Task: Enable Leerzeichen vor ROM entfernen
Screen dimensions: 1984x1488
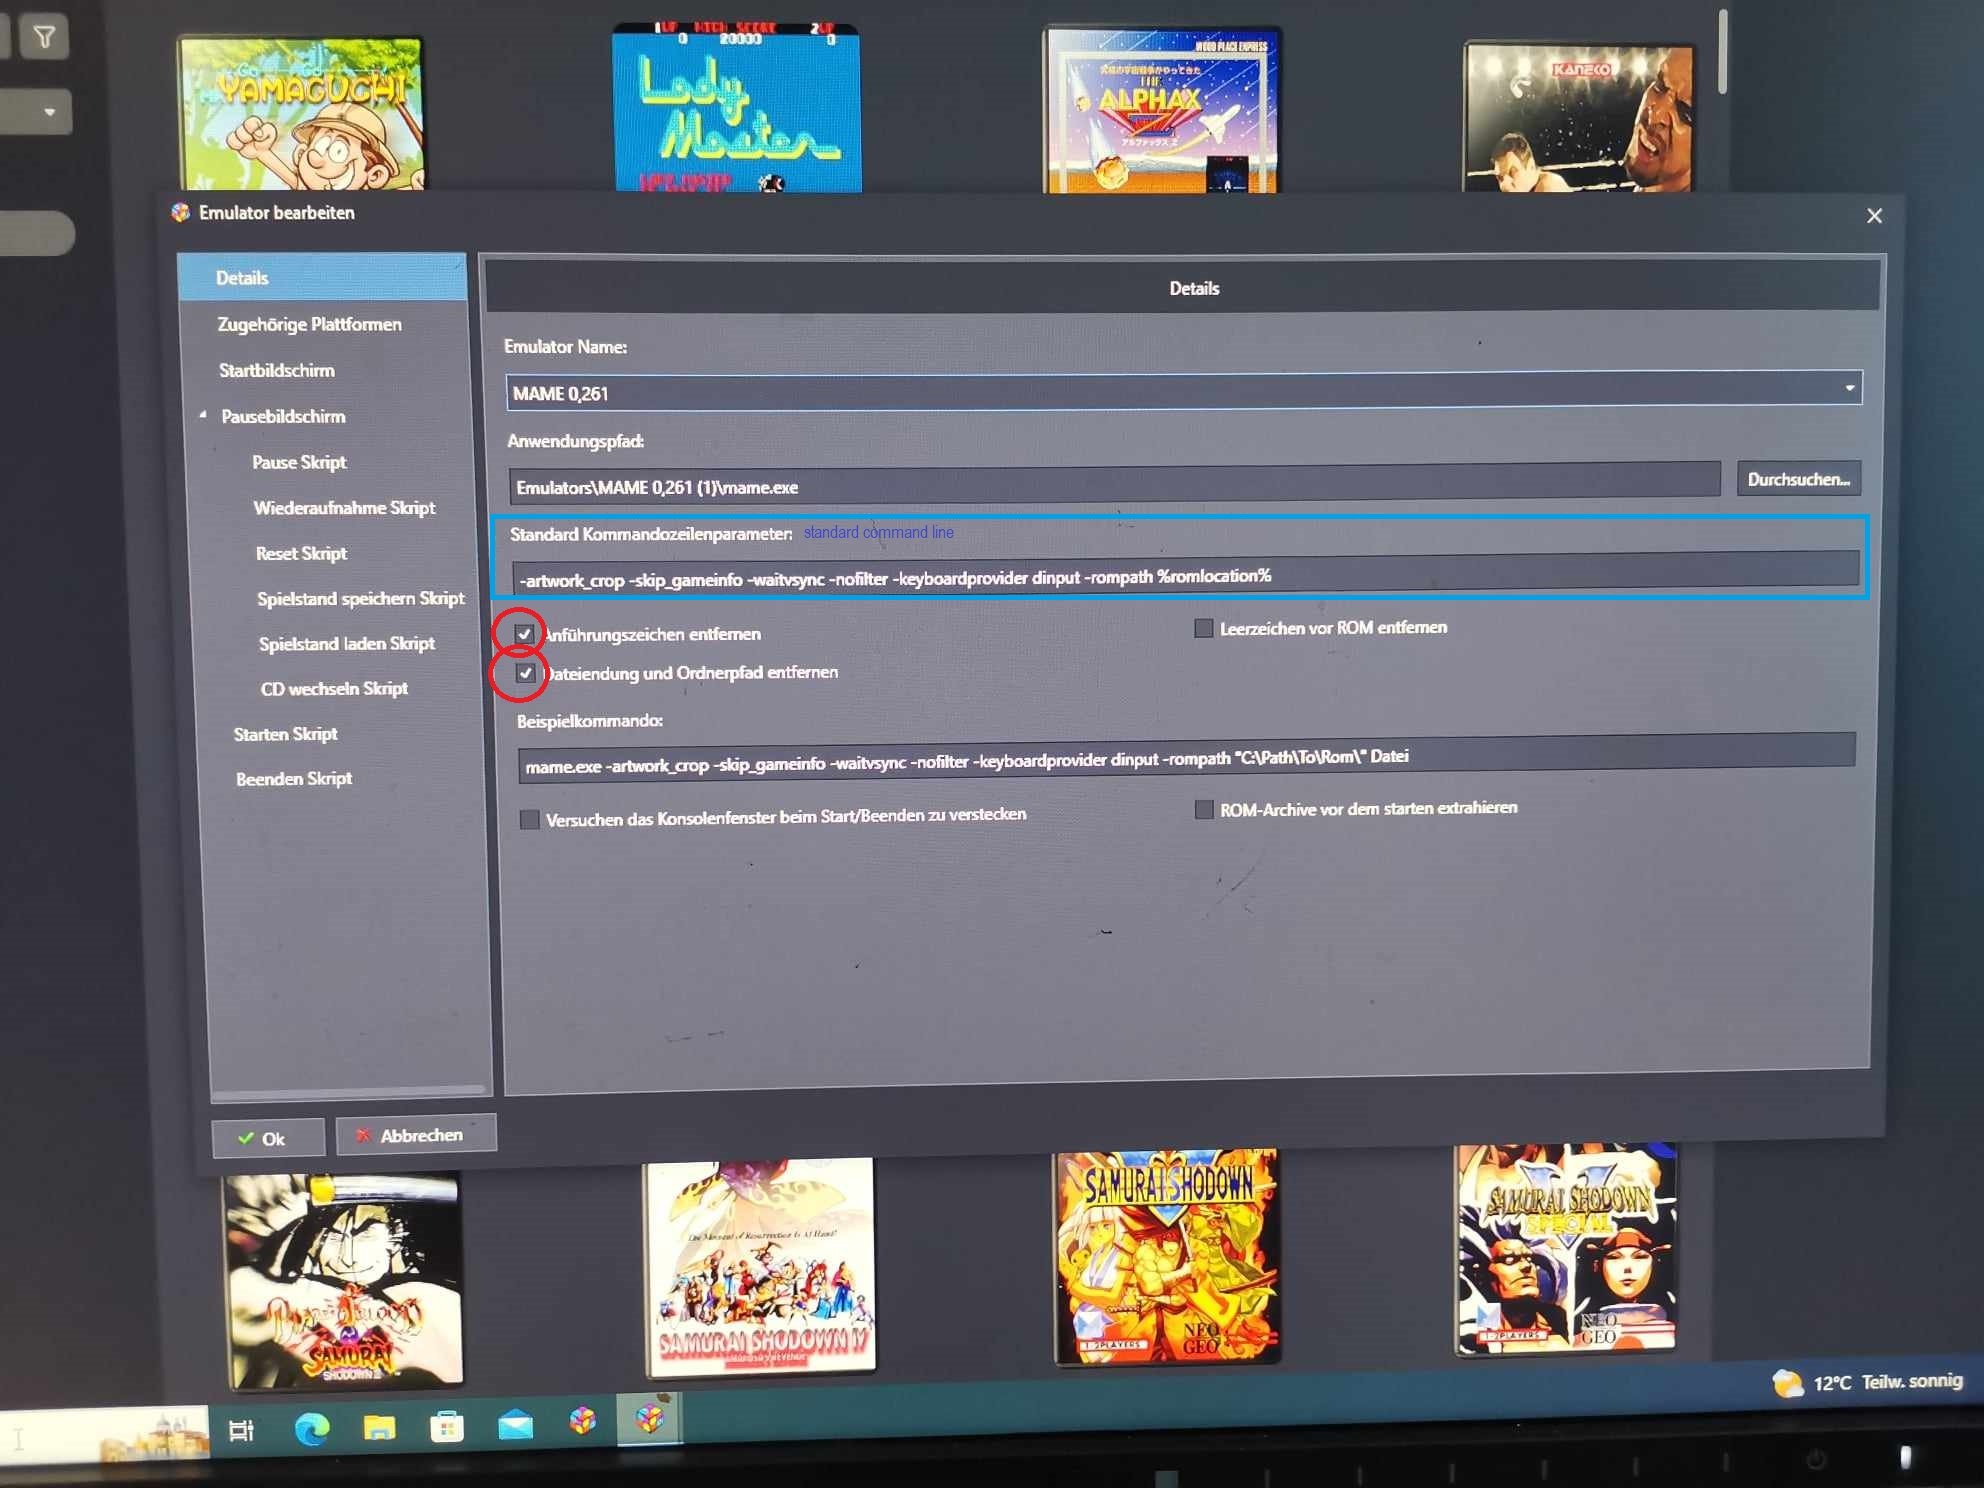Action: [1204, 629]
